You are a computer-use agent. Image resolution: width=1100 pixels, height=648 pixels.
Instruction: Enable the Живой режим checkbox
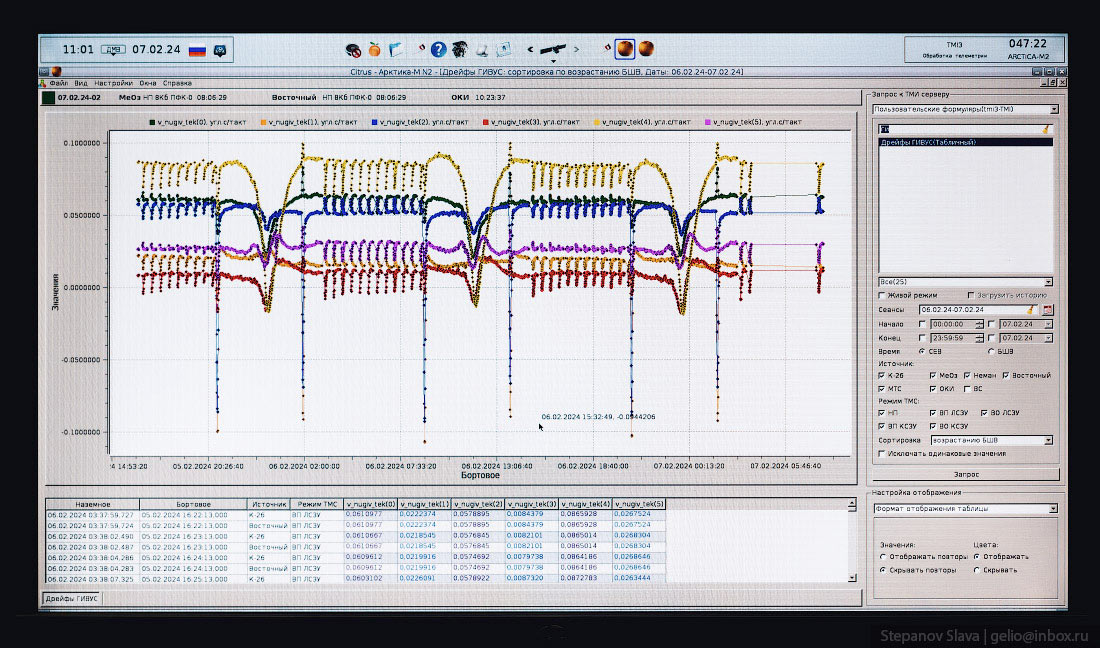[x=881, y=295]
